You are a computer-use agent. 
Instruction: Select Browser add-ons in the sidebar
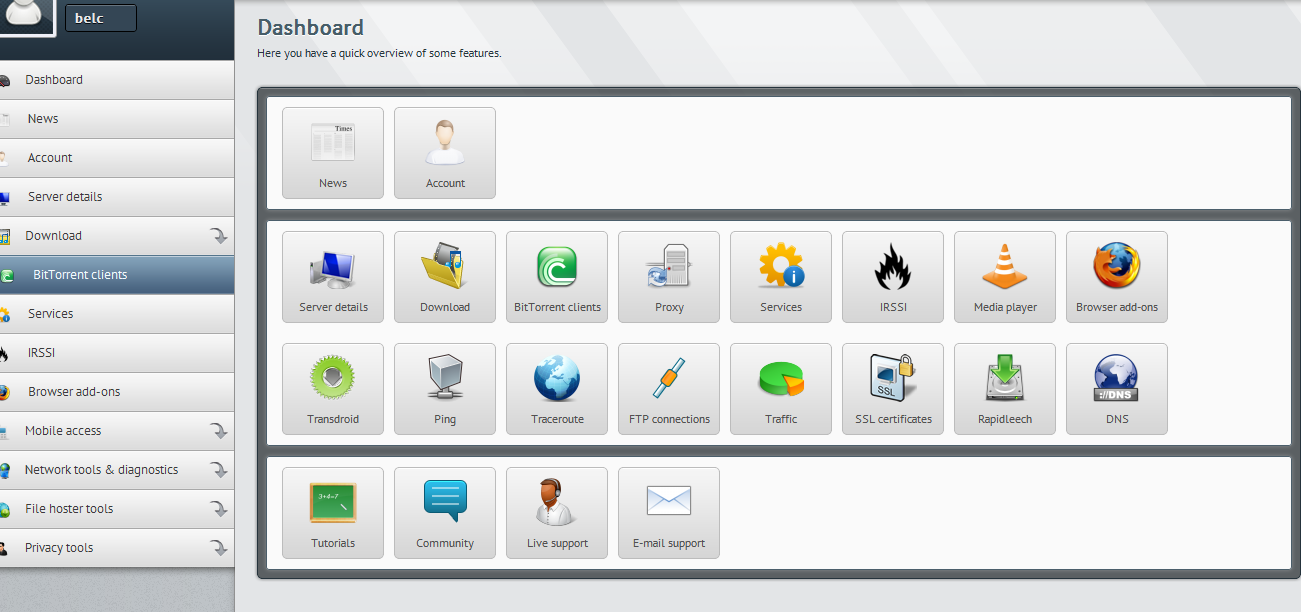(117, 392)
